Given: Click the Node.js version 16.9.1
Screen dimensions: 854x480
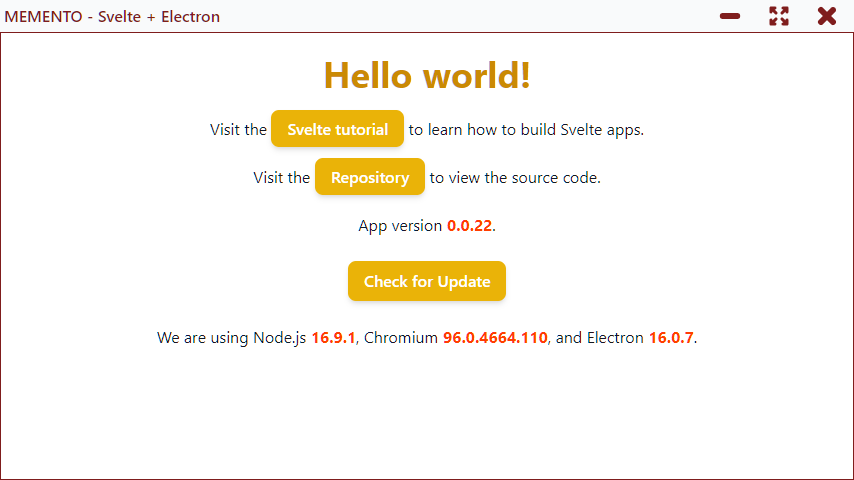Looking at the screenshot, I should [333, 338].
